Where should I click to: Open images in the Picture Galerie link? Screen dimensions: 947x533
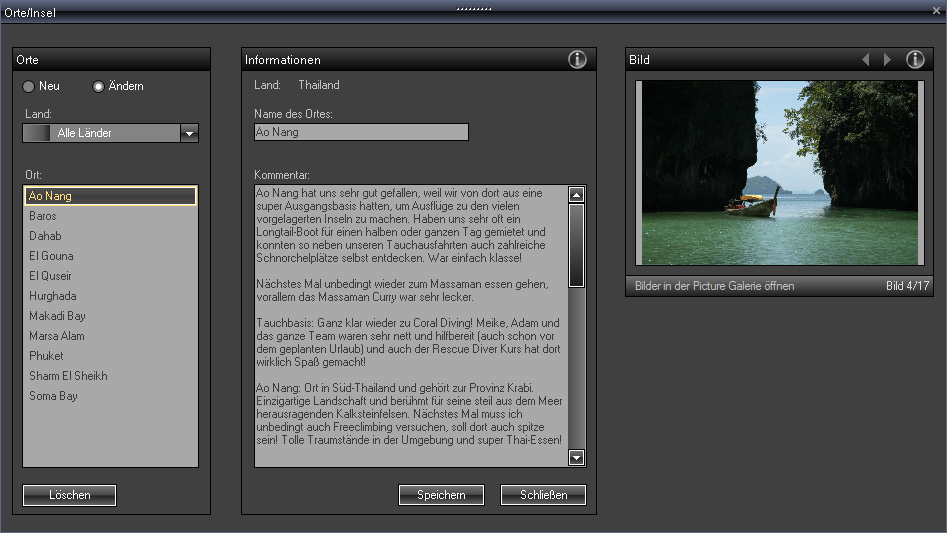coord(714,286)
